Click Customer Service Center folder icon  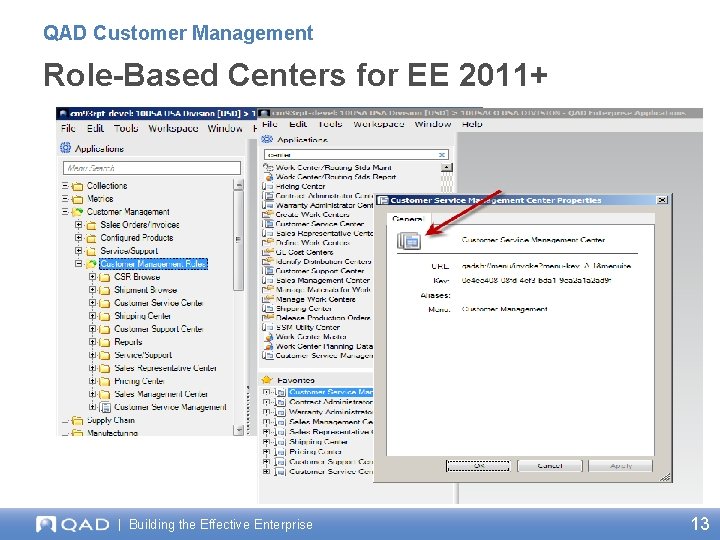(105, 303)
